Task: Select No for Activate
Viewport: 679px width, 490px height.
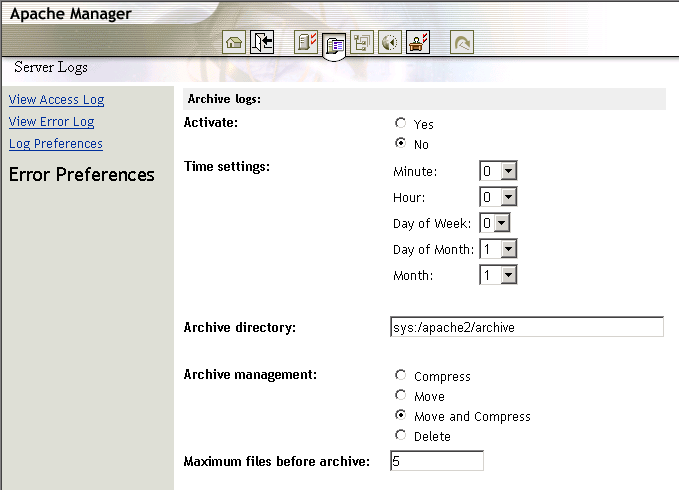Action: (x=401, y=143)
